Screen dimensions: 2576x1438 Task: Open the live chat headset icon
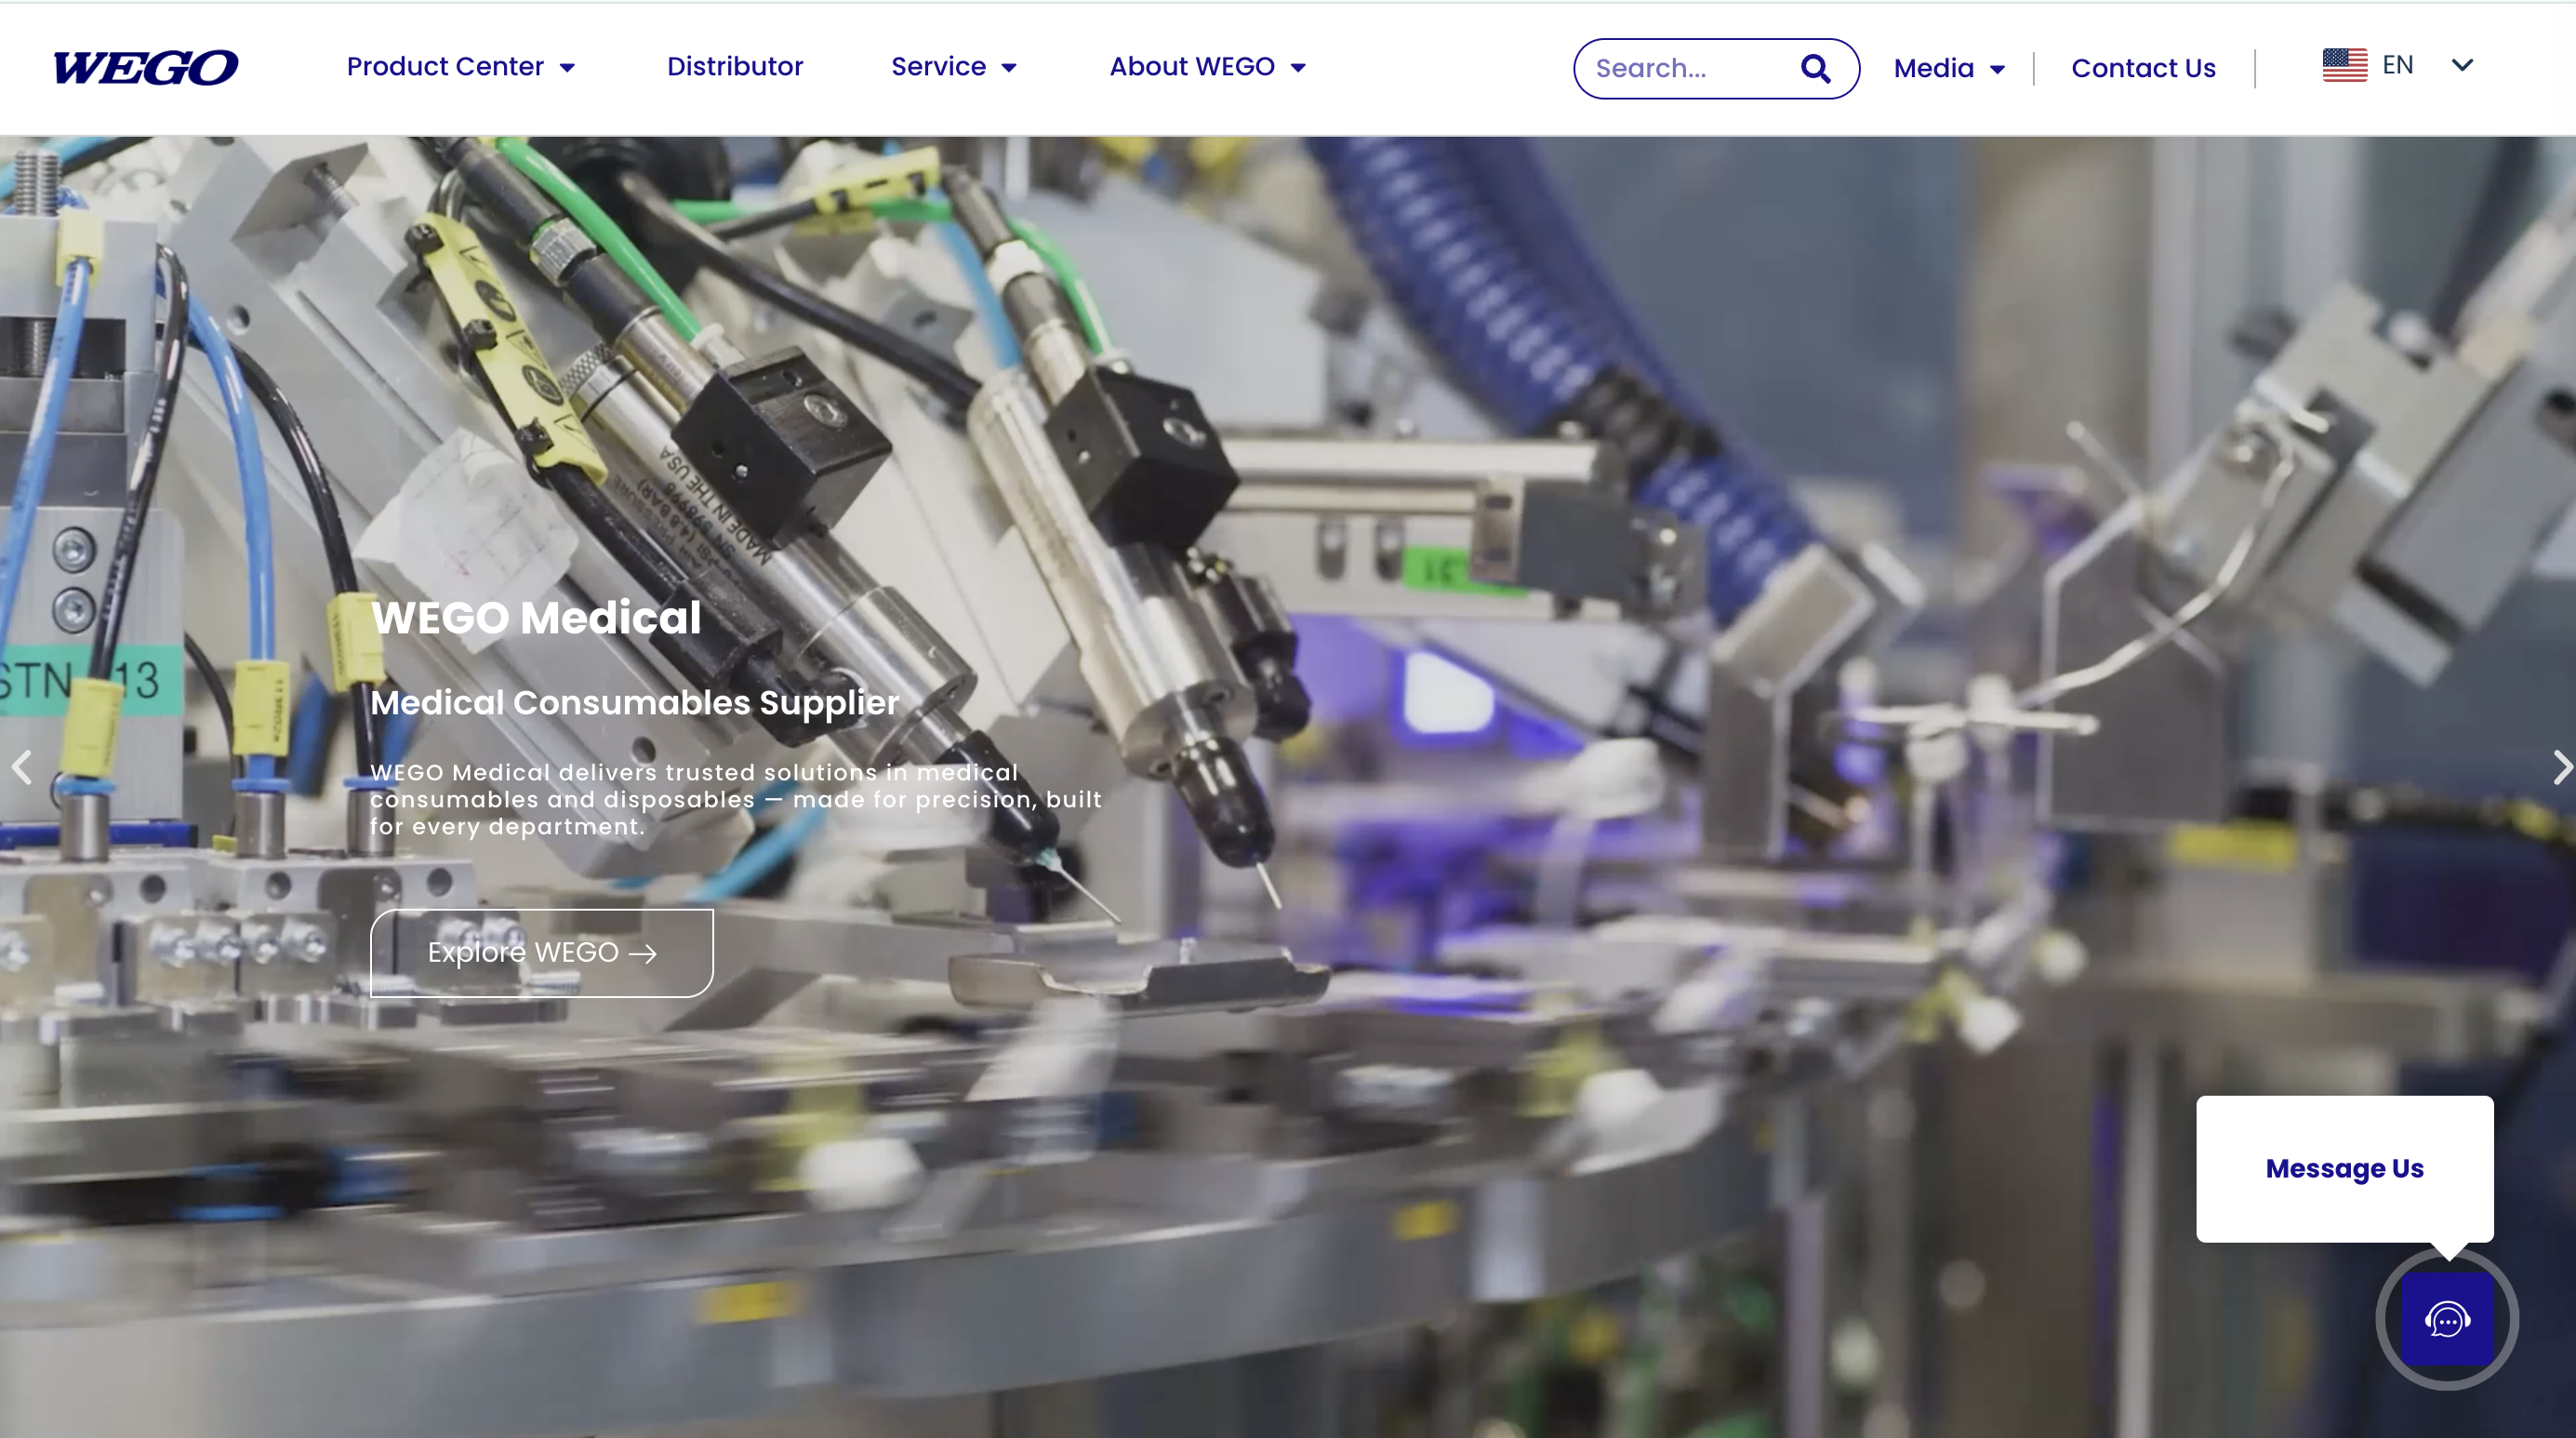pos(2447,1319)
